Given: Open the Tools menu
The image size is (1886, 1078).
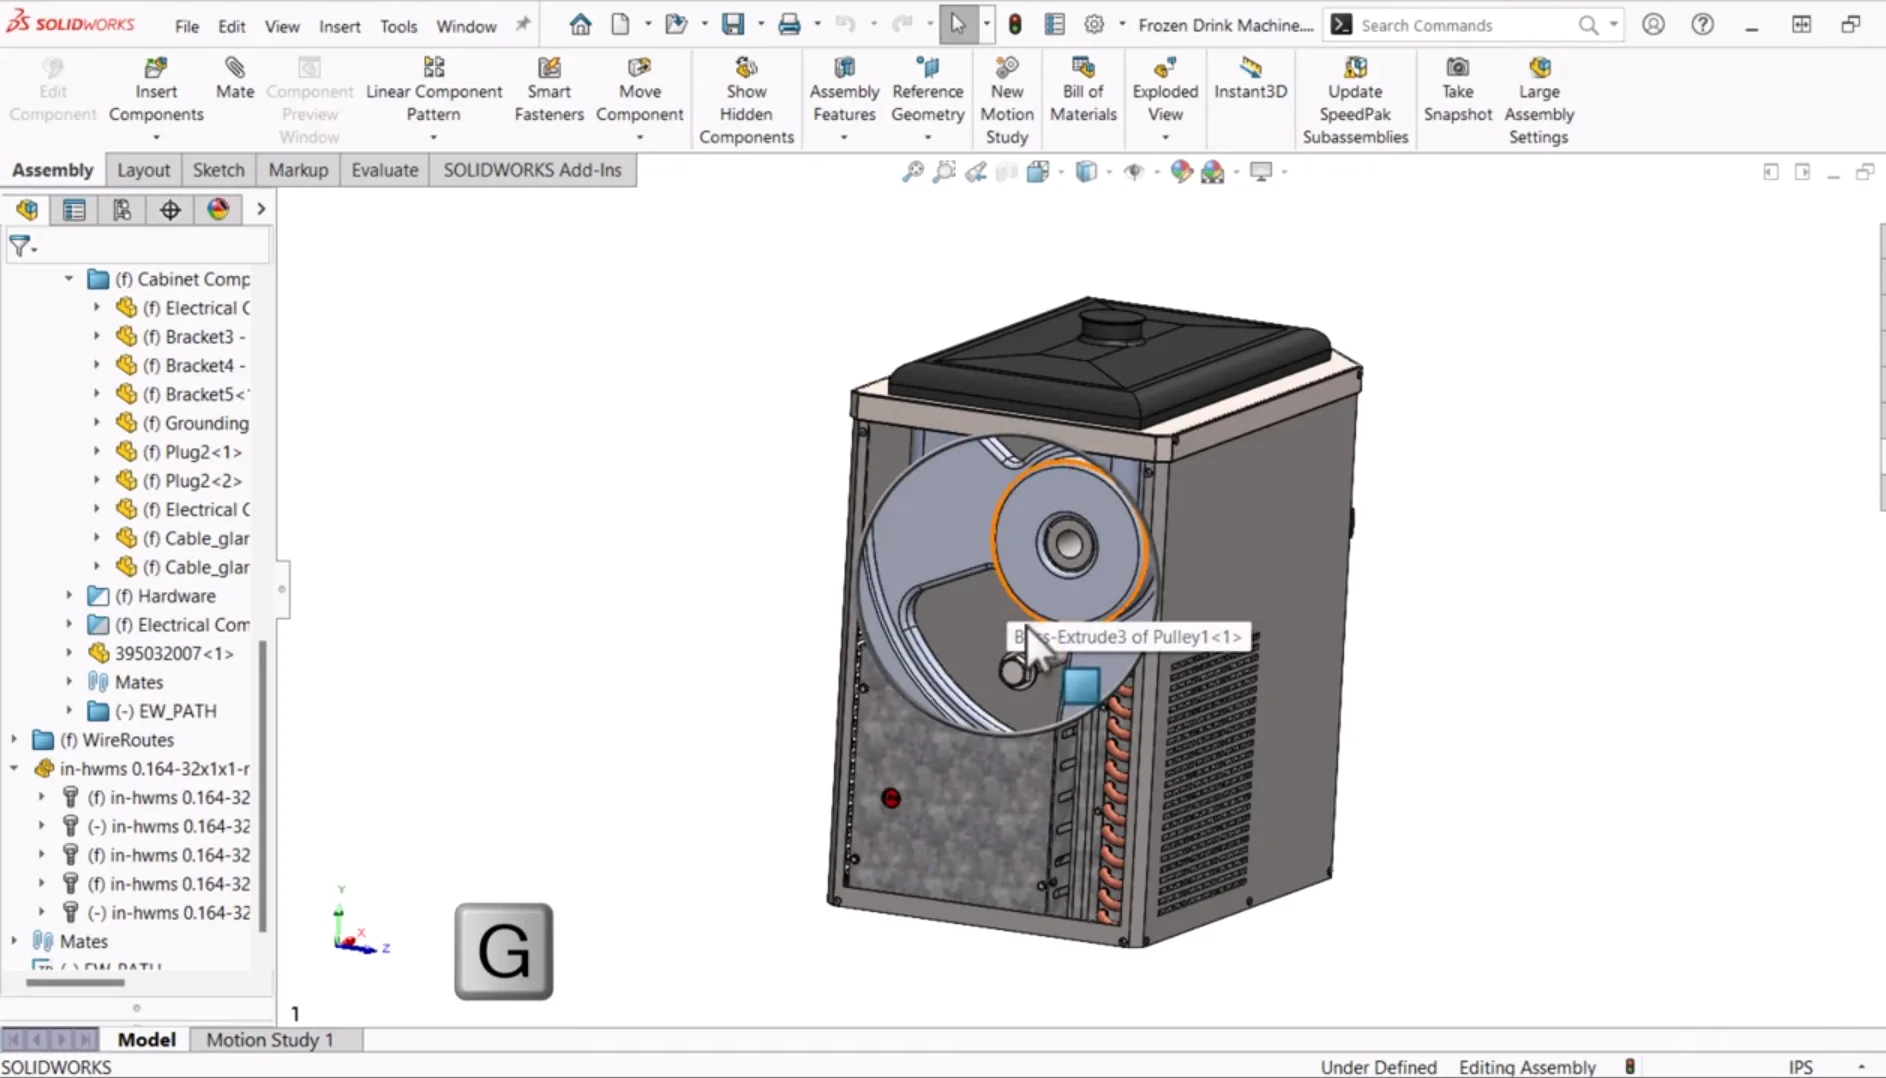Looking at the screenshot, I should click(398, 26).
